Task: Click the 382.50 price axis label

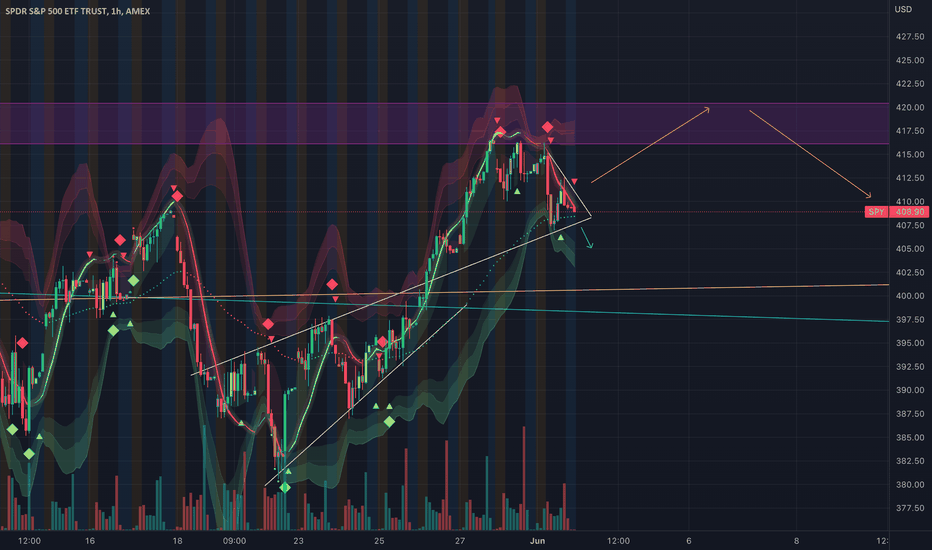Action: tap(910, 461)
